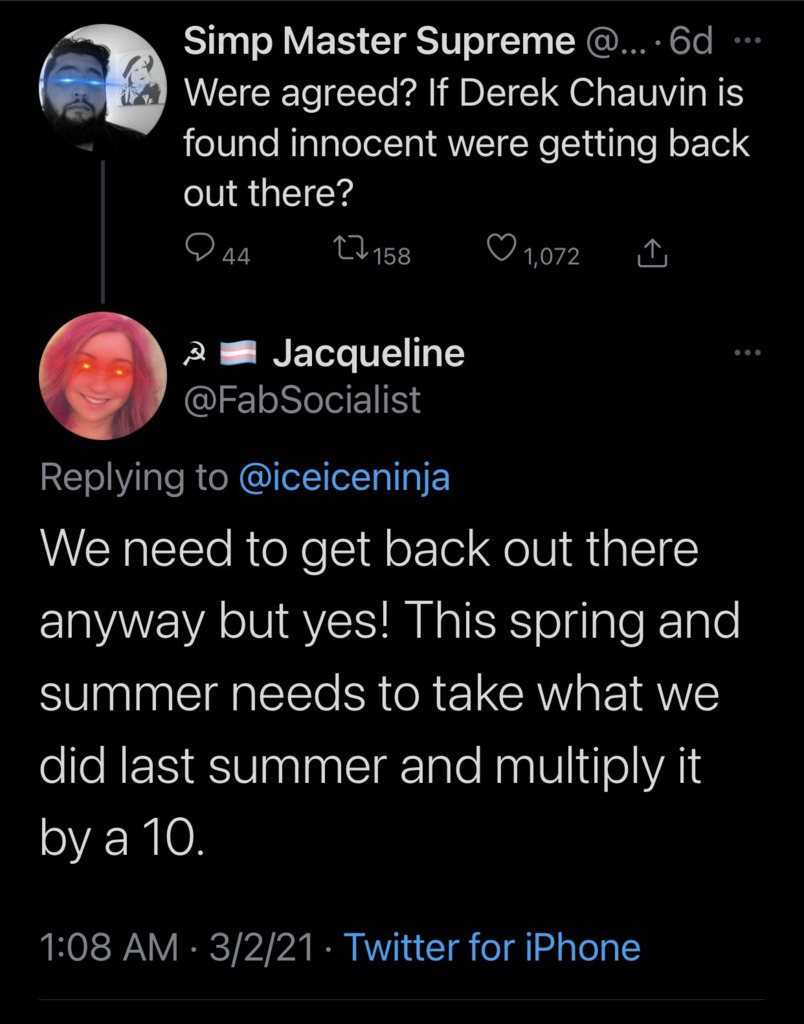Viewport: 804px width, 1024px height.
Task: Open the parent tweet about Derek Chauvin
Action: click(465, 142)
